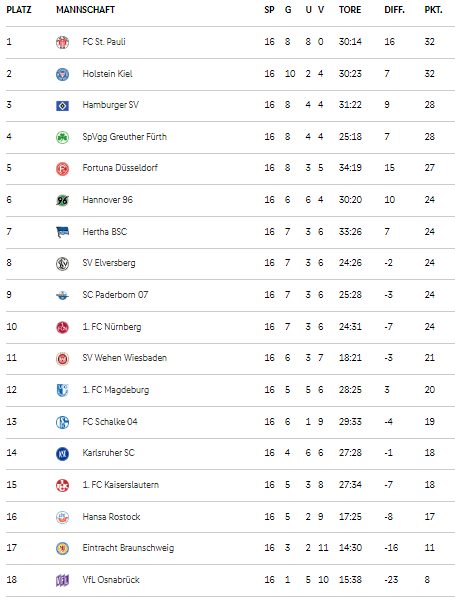Open the SV Elversberg team name

coord(109,263)
